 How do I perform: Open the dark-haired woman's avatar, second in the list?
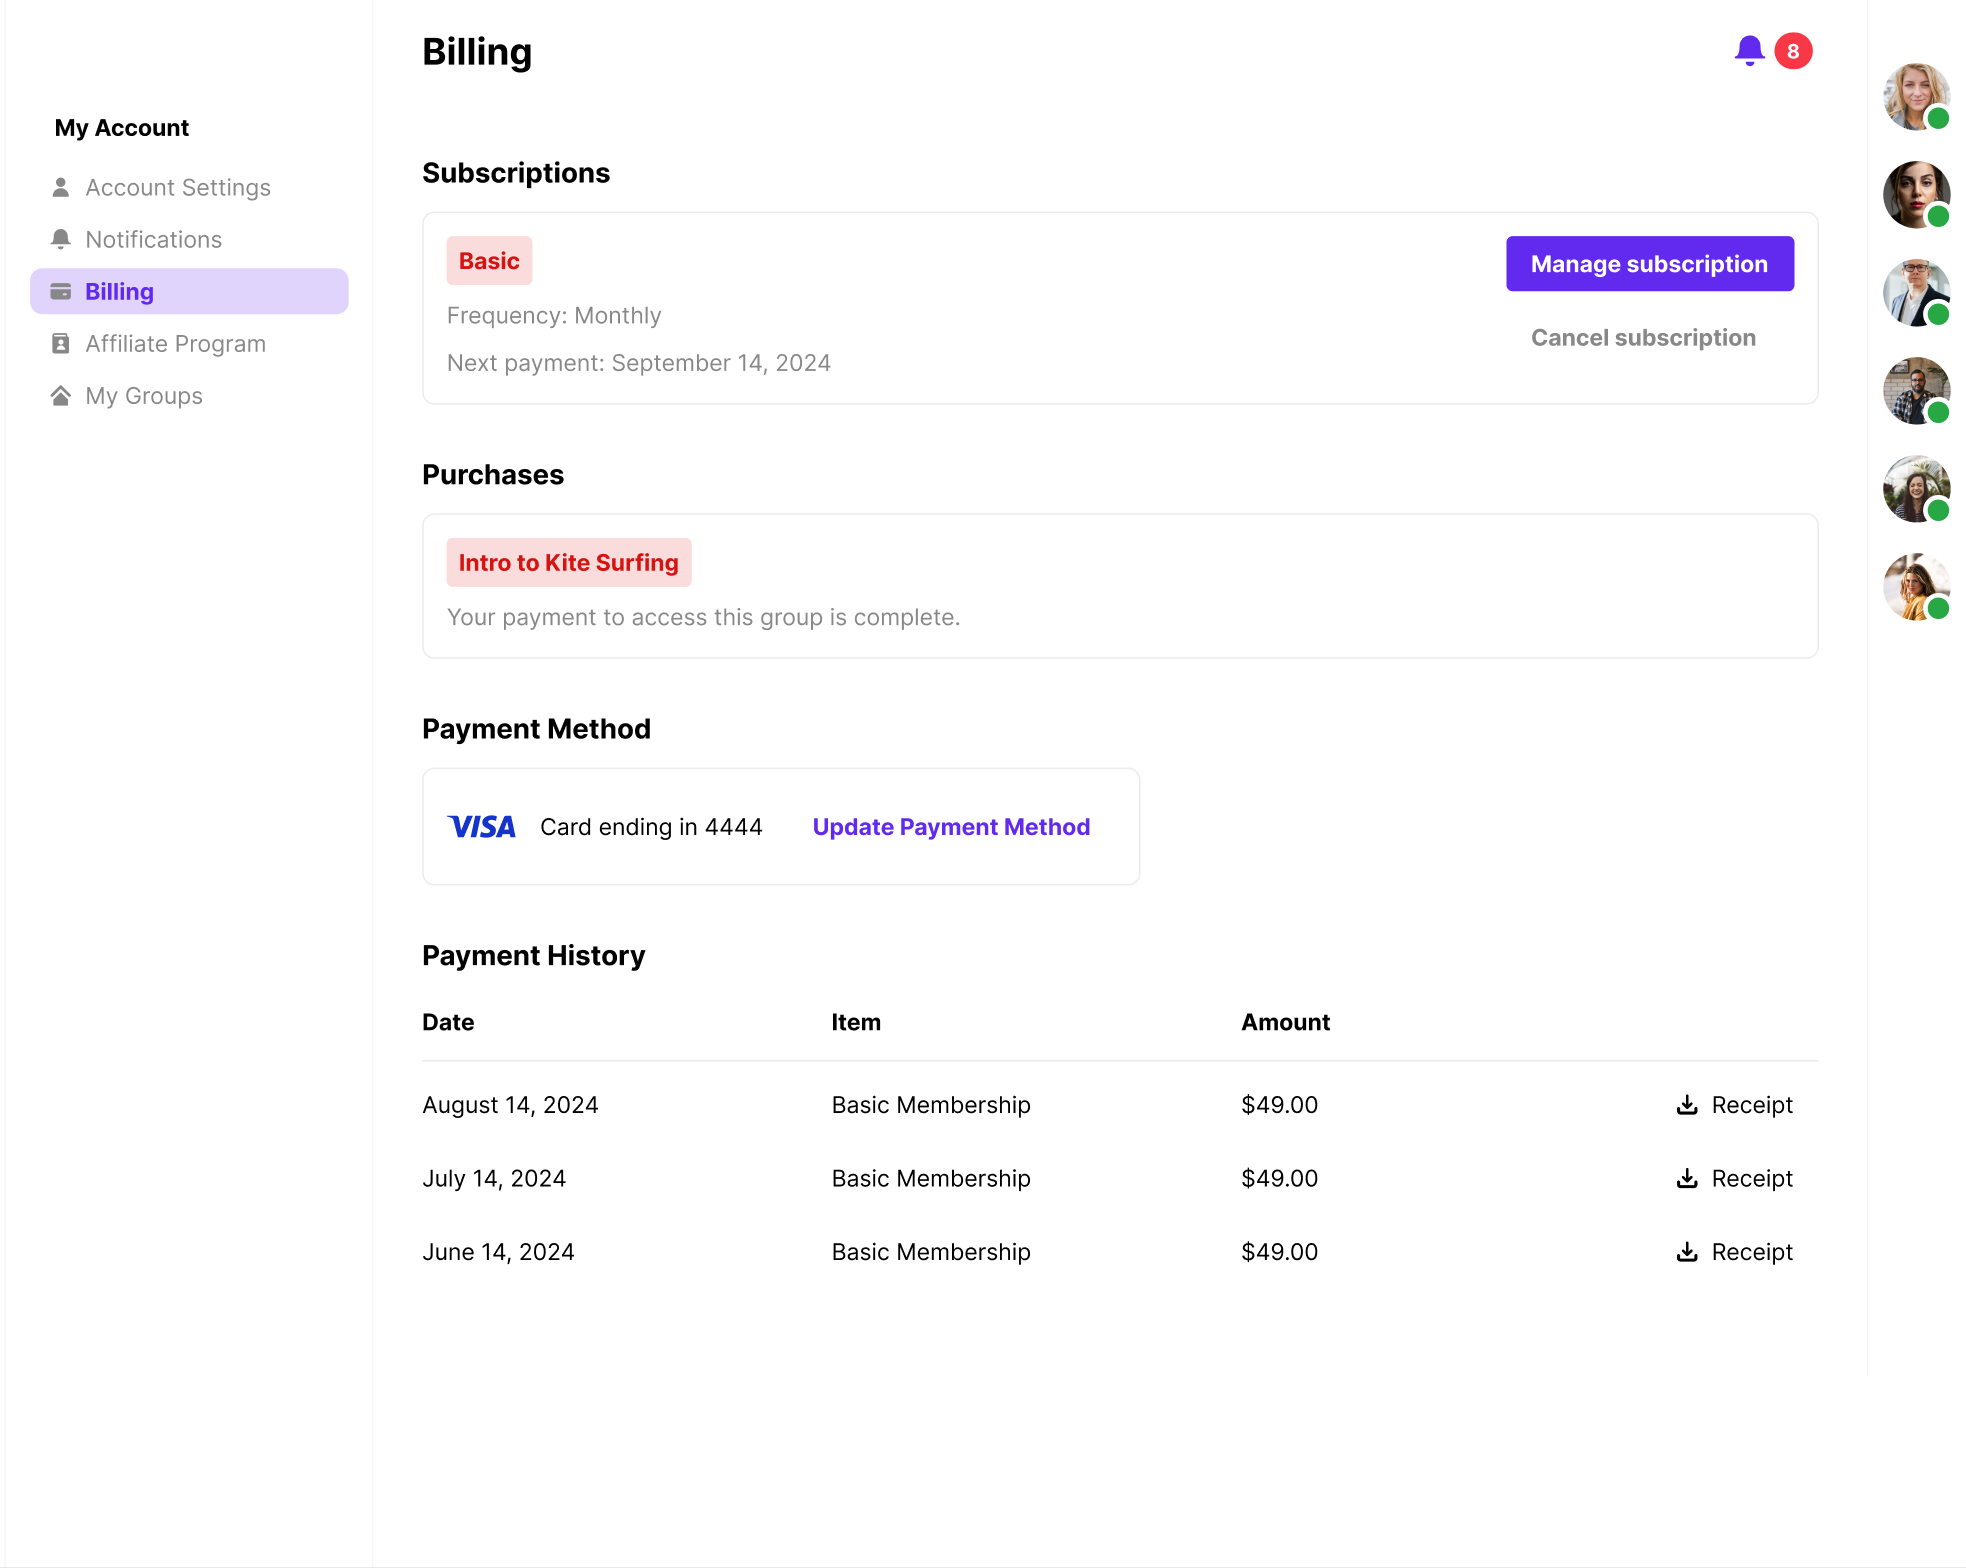click(1915, 195)
